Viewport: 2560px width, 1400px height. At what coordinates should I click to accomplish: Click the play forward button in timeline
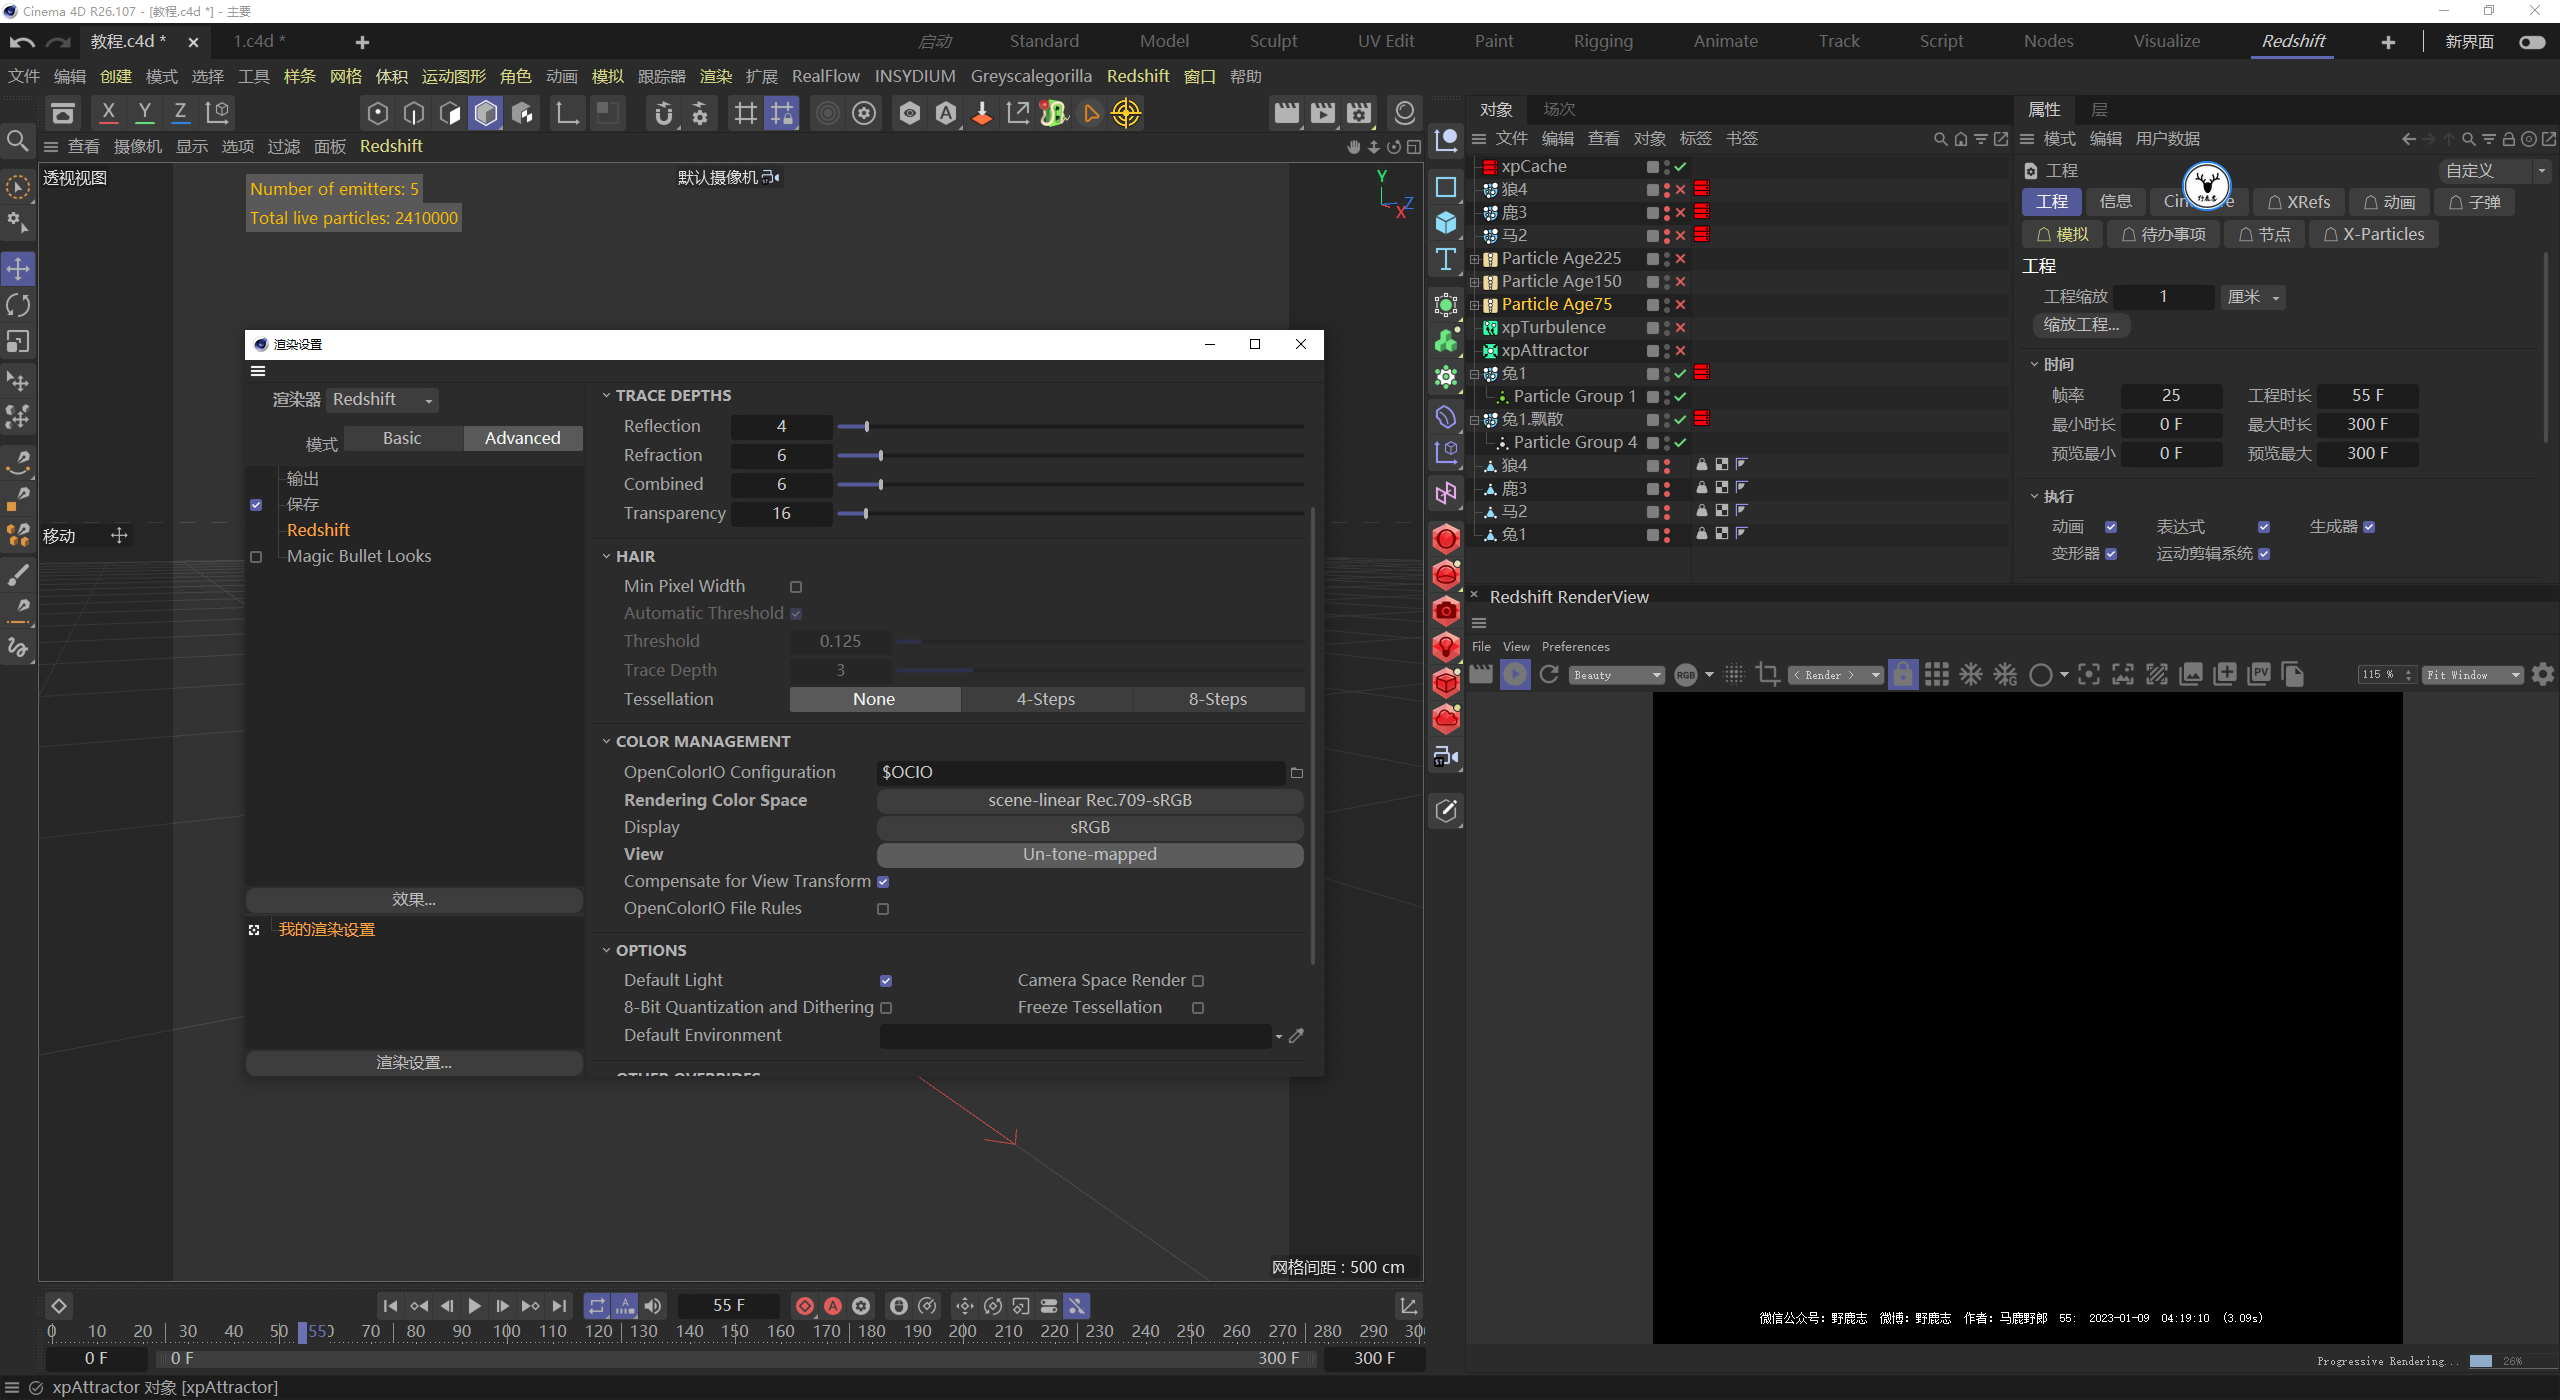(475, 1306)
